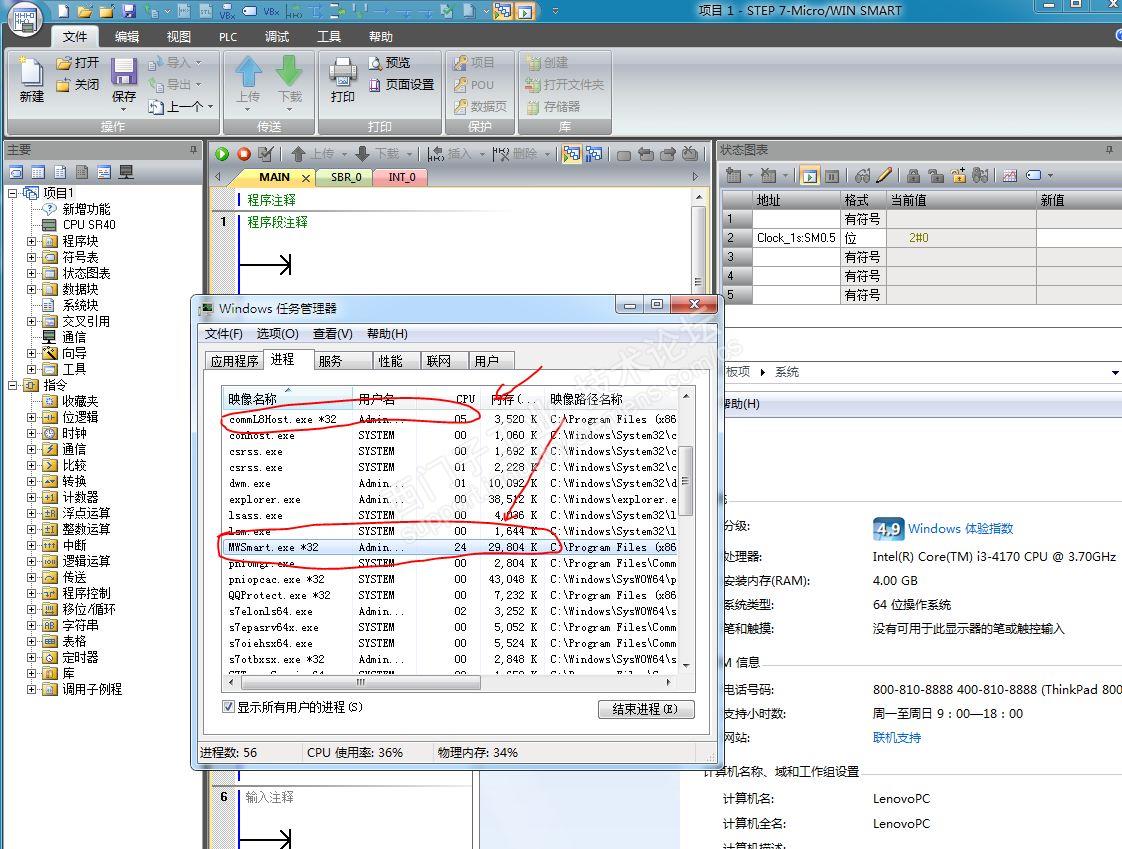Switch to SBR_0 editor tab
1122x849 pixels.
click(346, 177)
